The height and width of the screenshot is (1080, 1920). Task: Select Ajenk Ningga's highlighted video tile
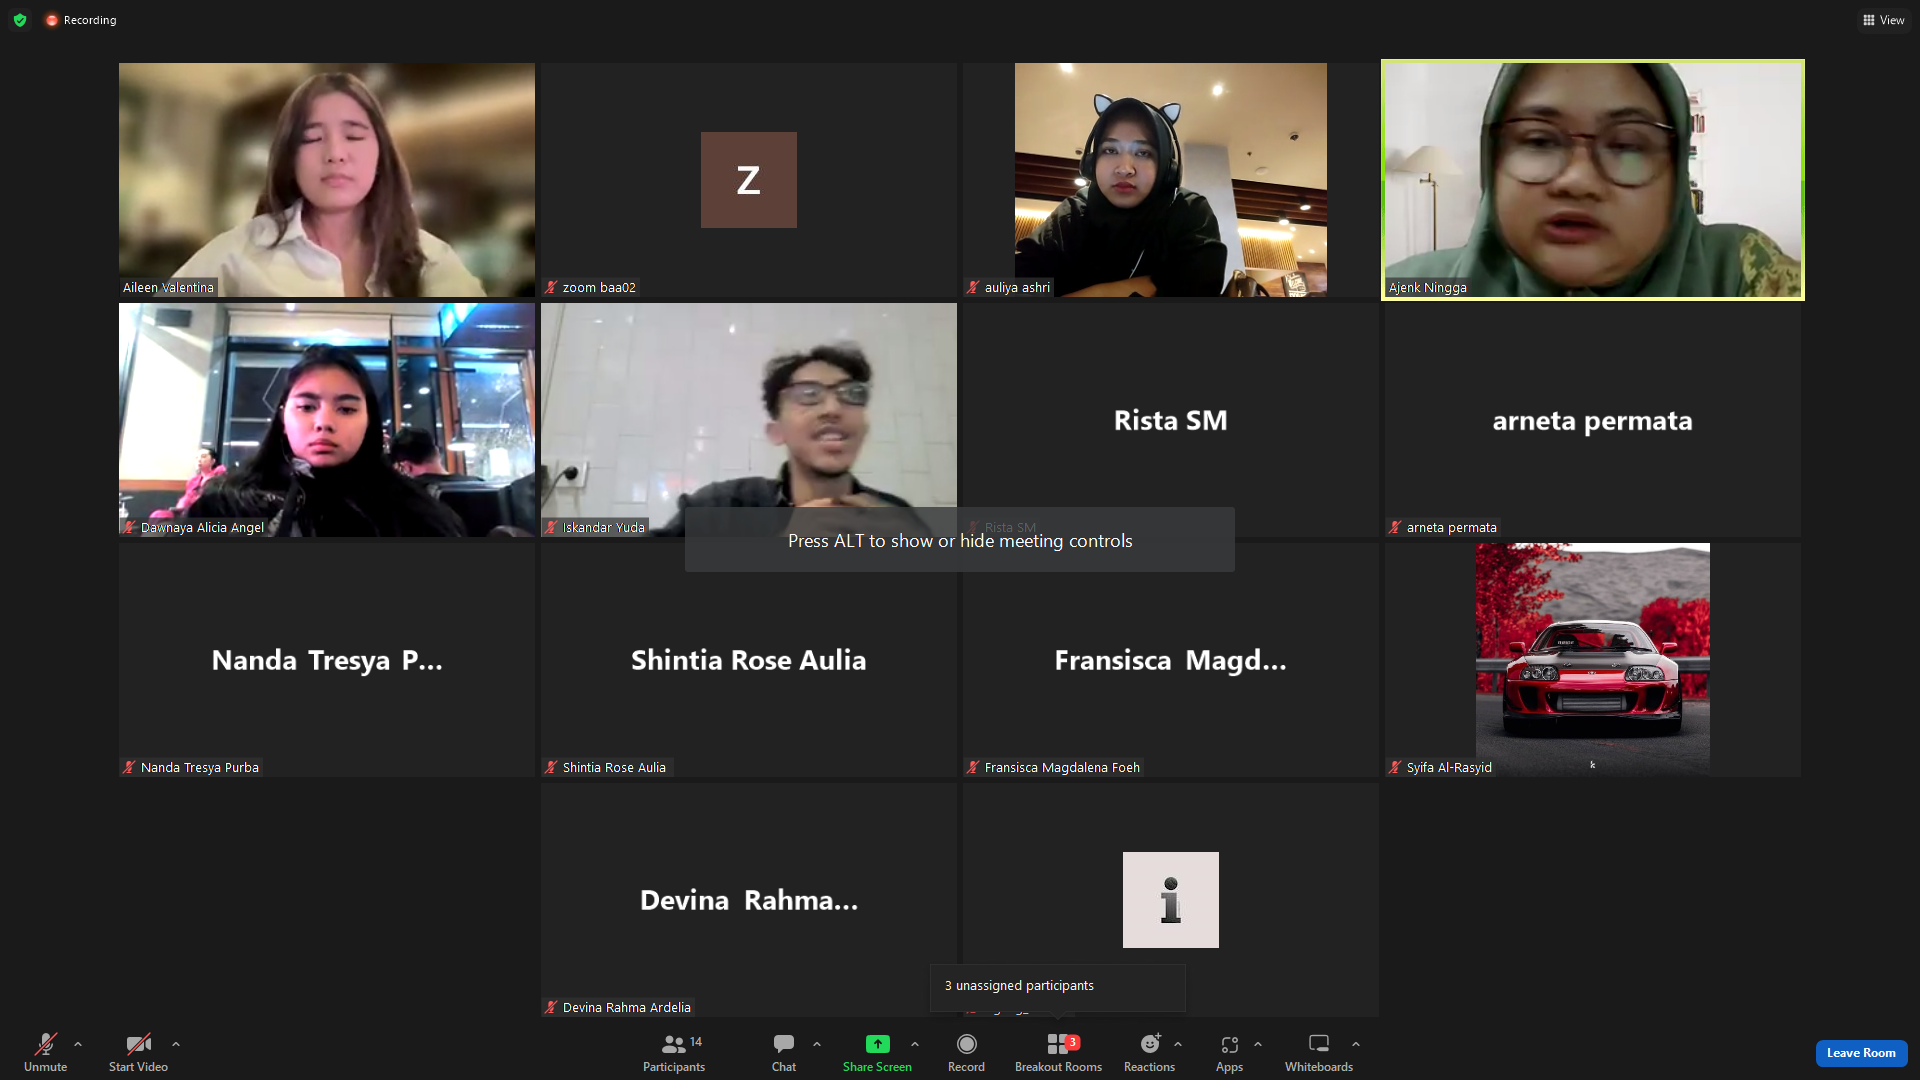1593,180
